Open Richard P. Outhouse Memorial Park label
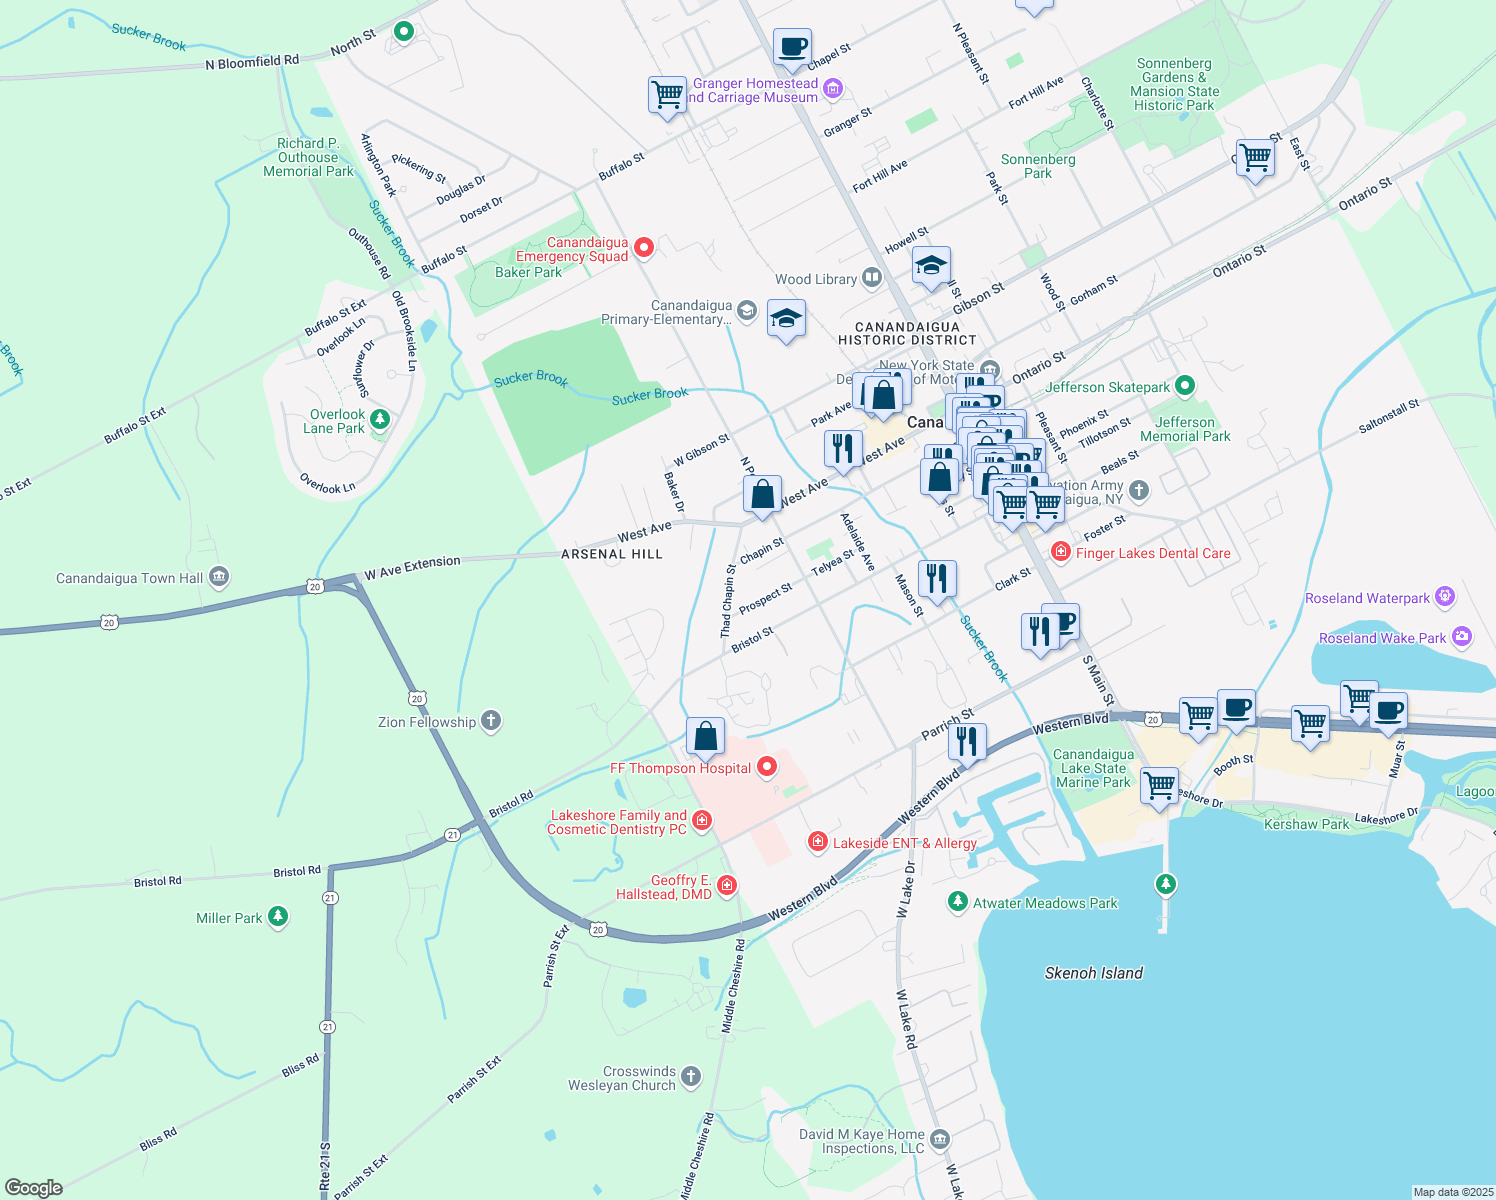The width and height of the screenshot is (1496, 1200). (x=308, y=157)
